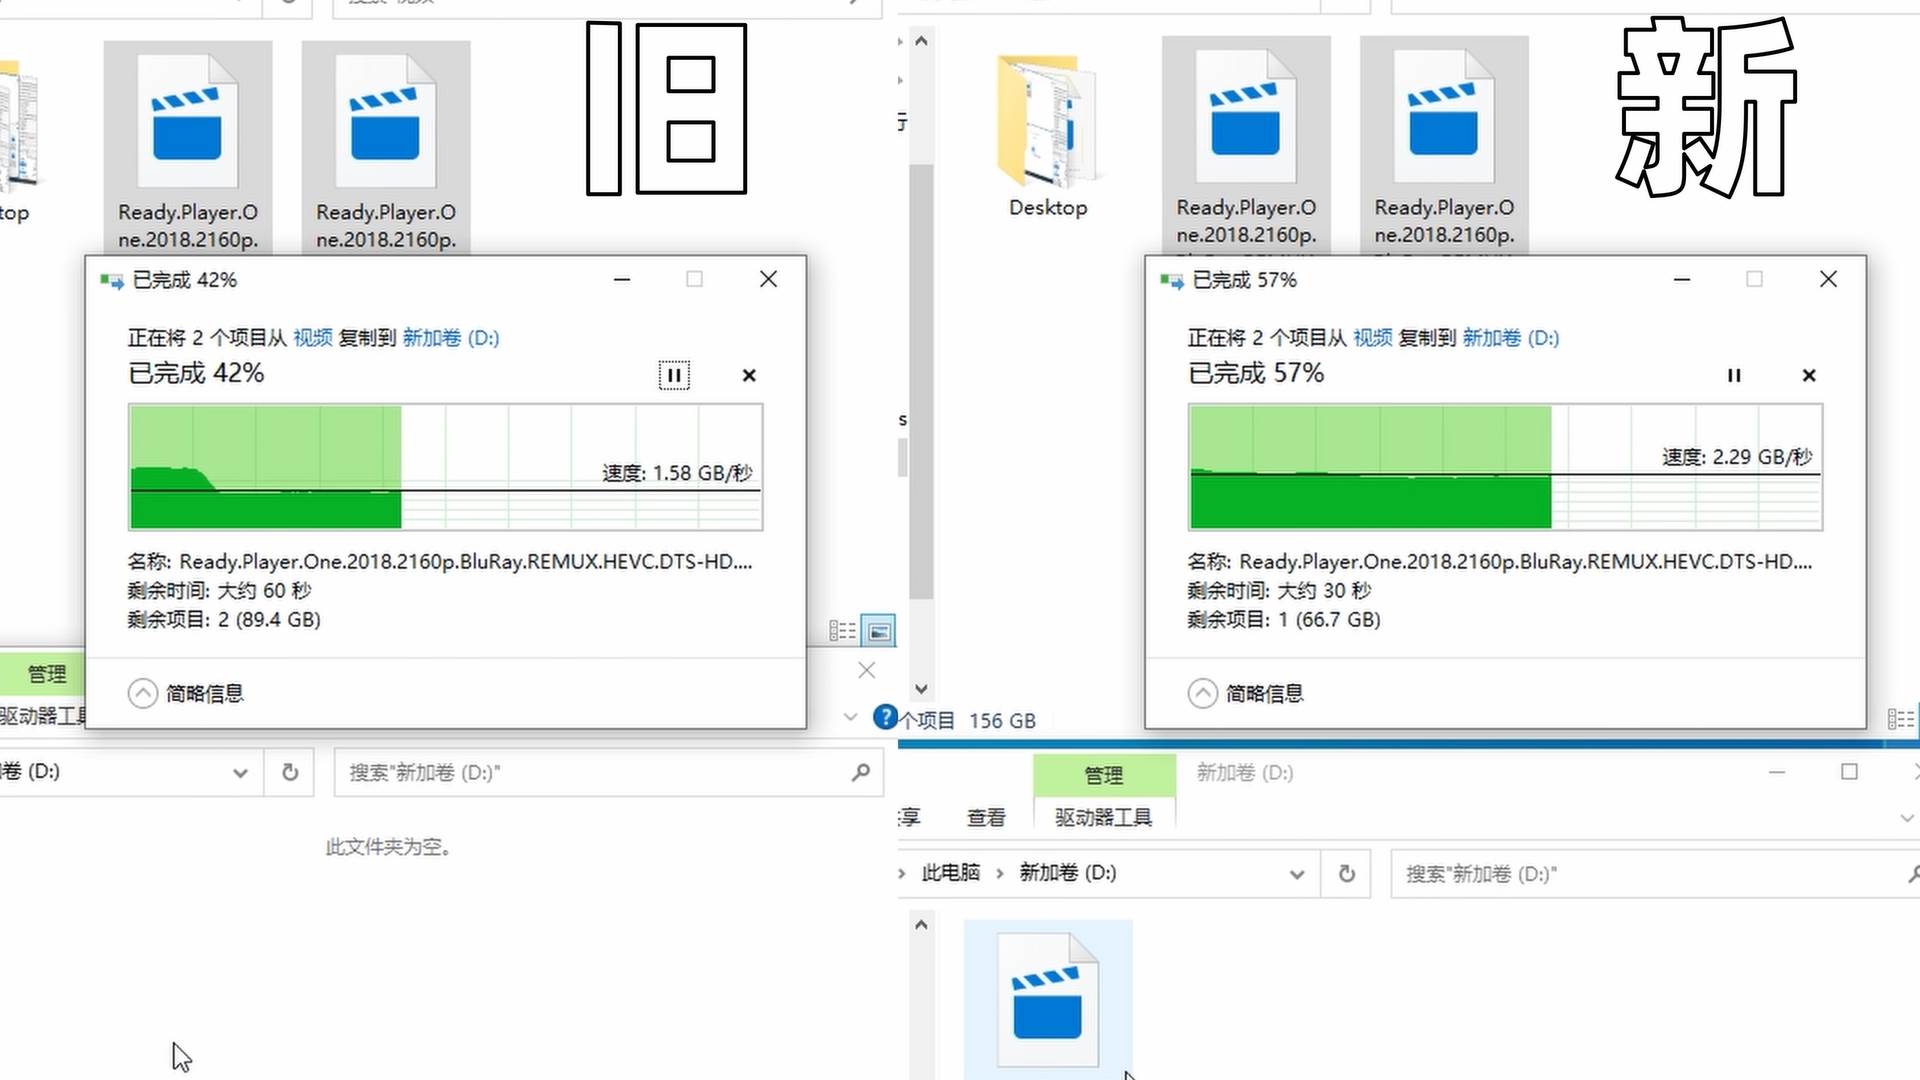
Task: Open the left D: address bar dropdown
Action: point(240,772)
